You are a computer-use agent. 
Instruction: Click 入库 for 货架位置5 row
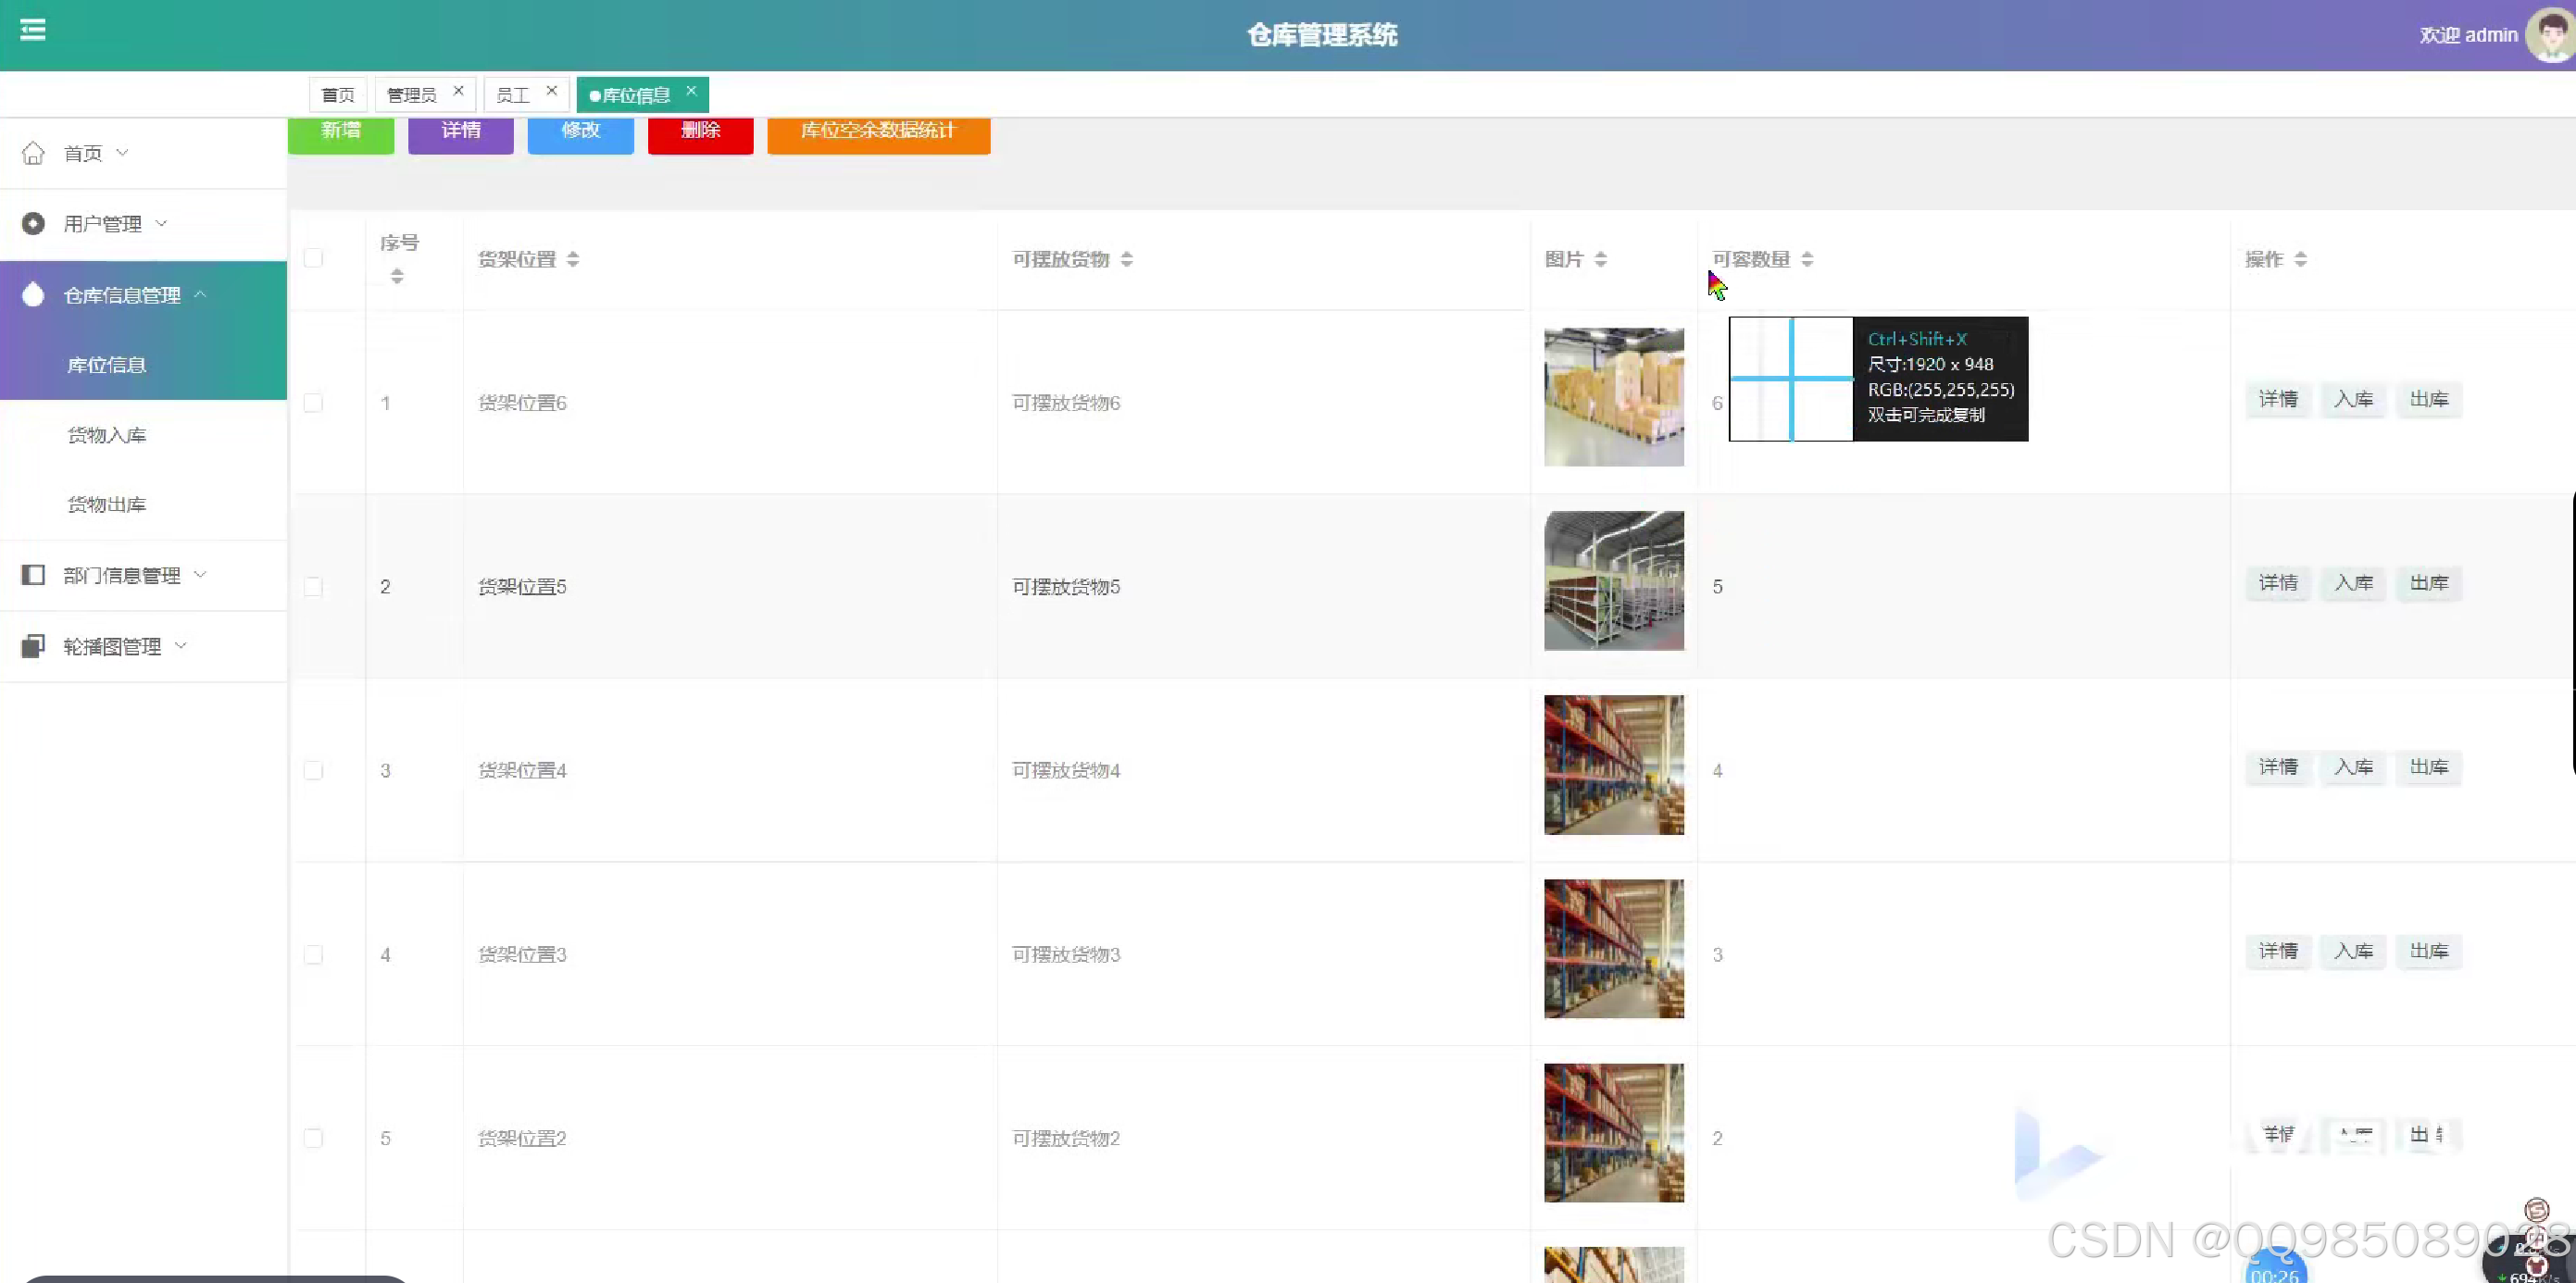2353,583
